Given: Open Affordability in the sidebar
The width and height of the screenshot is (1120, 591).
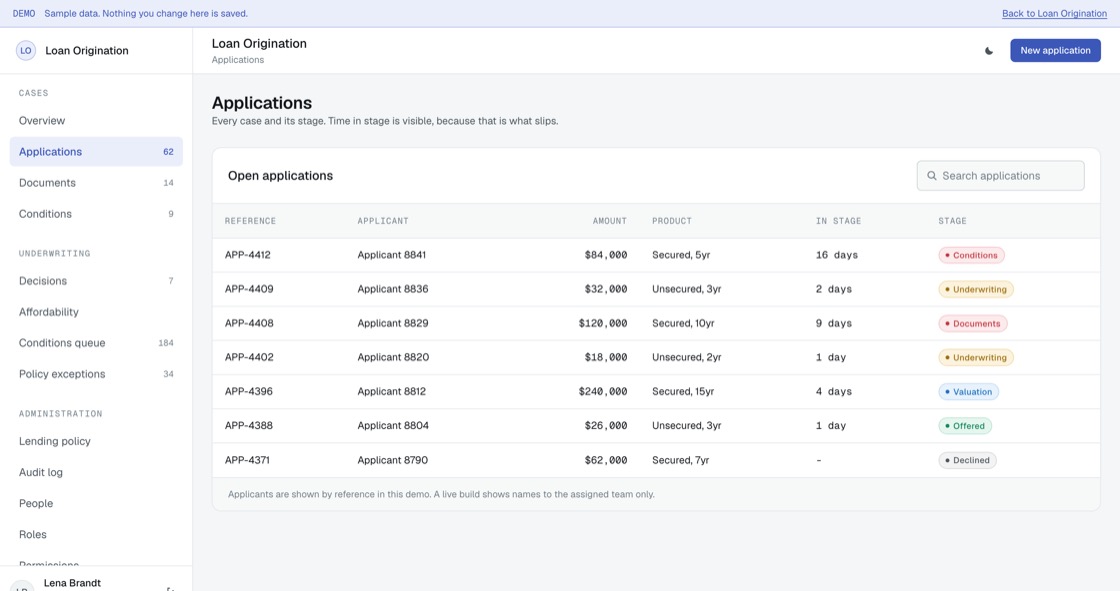Looking at the screenshot, I should [x=96, y=312].
